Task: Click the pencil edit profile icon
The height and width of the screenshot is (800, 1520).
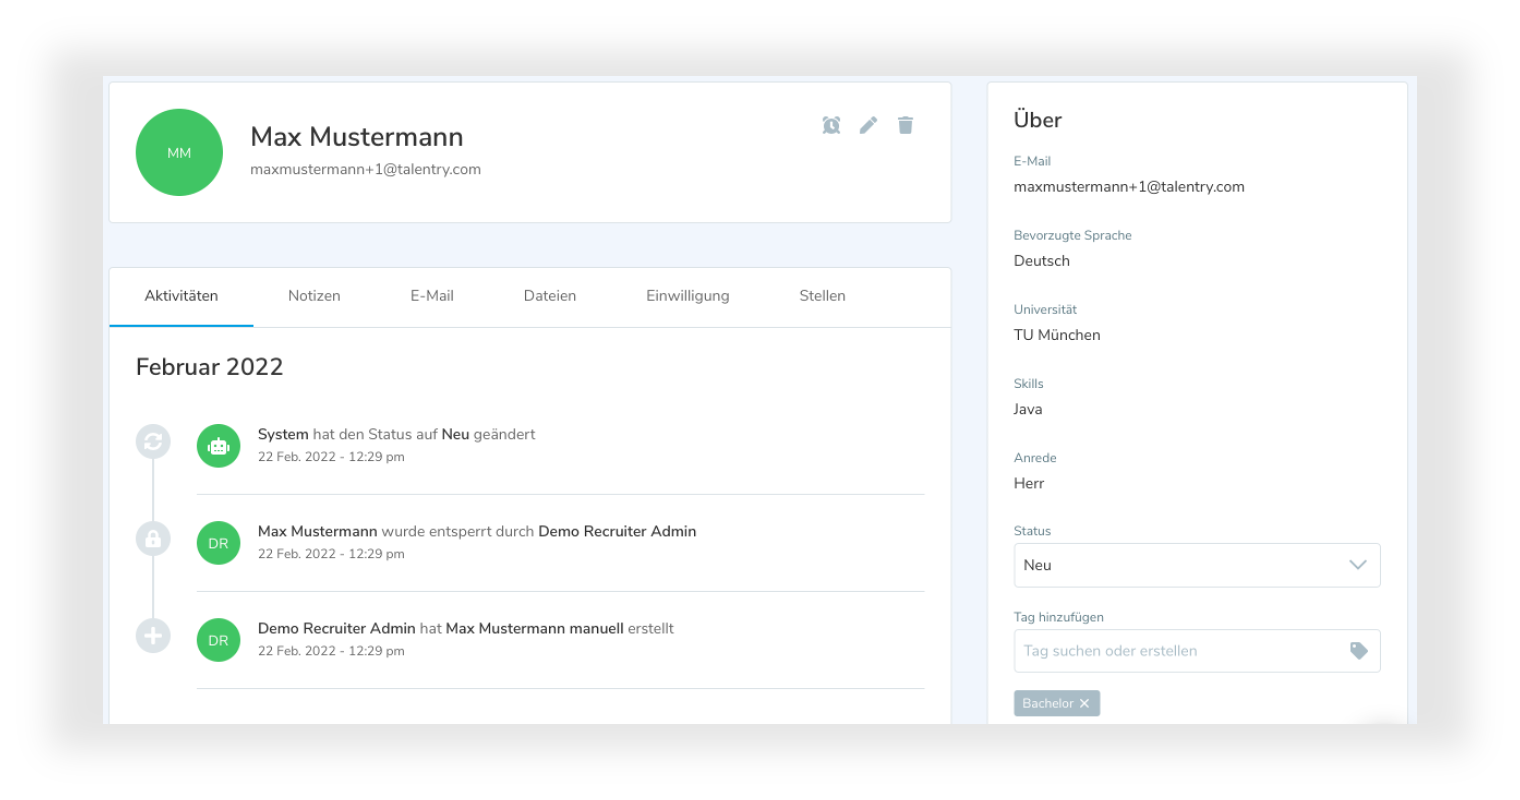Action: [x=868, y=125]
